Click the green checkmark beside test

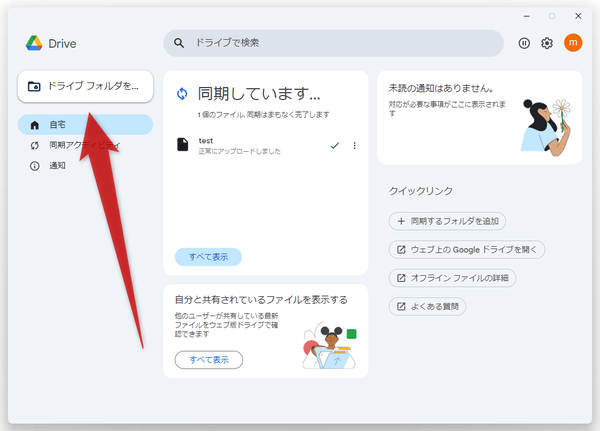(x=334, y=146)
